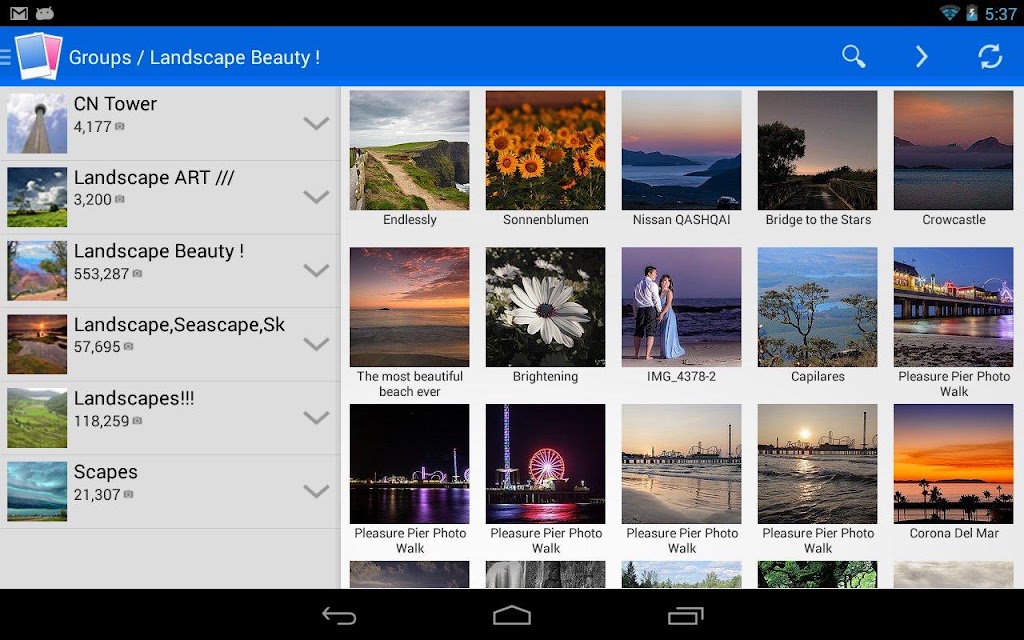Select the Landscape ART /// group name

coord(154,178)
